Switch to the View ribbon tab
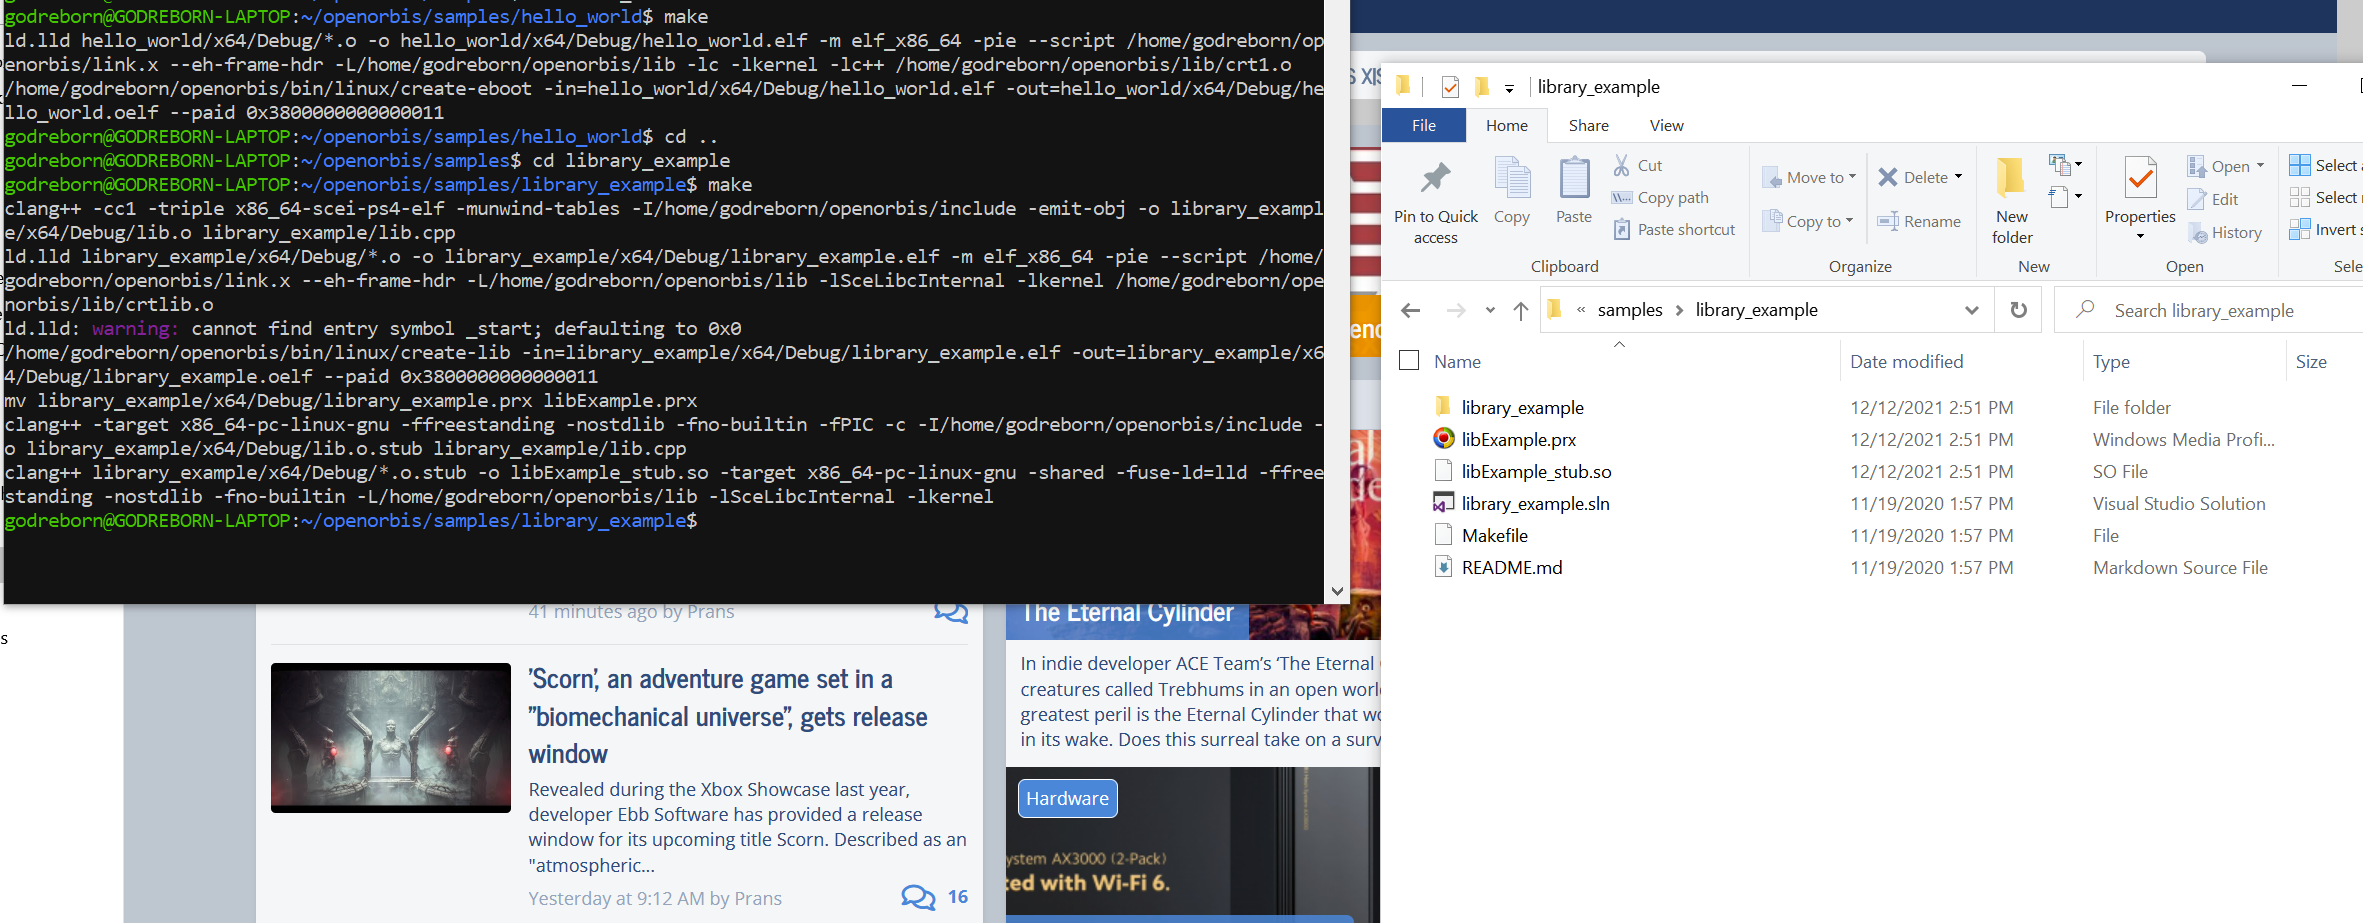This screenshot has width=2363, height=923. [1666, 125]
